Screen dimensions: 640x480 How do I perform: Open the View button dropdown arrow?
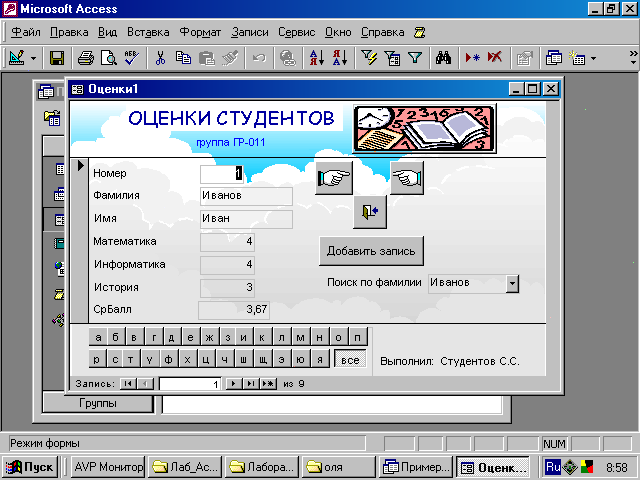[x=33, y=58]
